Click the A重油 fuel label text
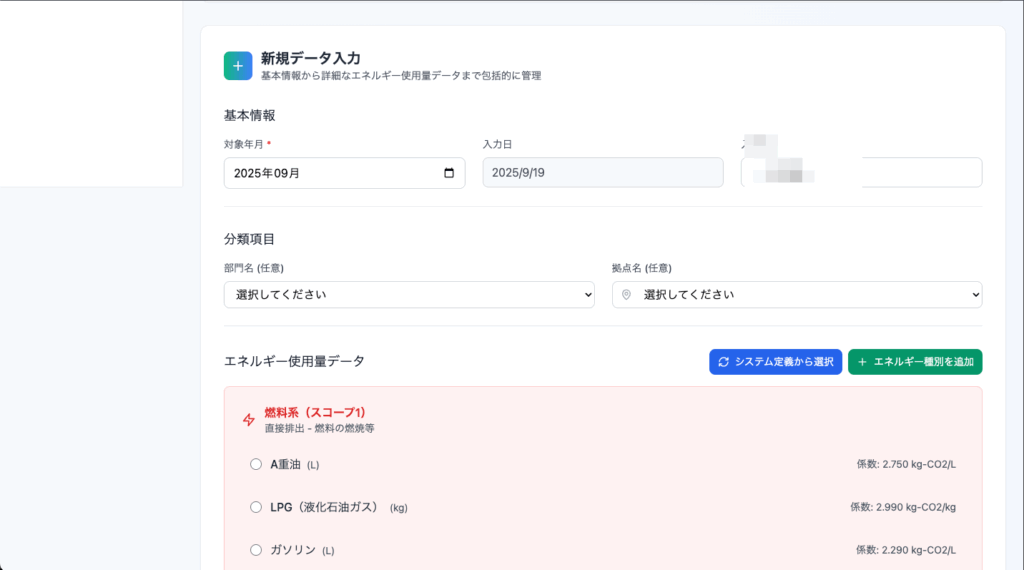This screenshot has height=570, width=1024. point(285,464)
